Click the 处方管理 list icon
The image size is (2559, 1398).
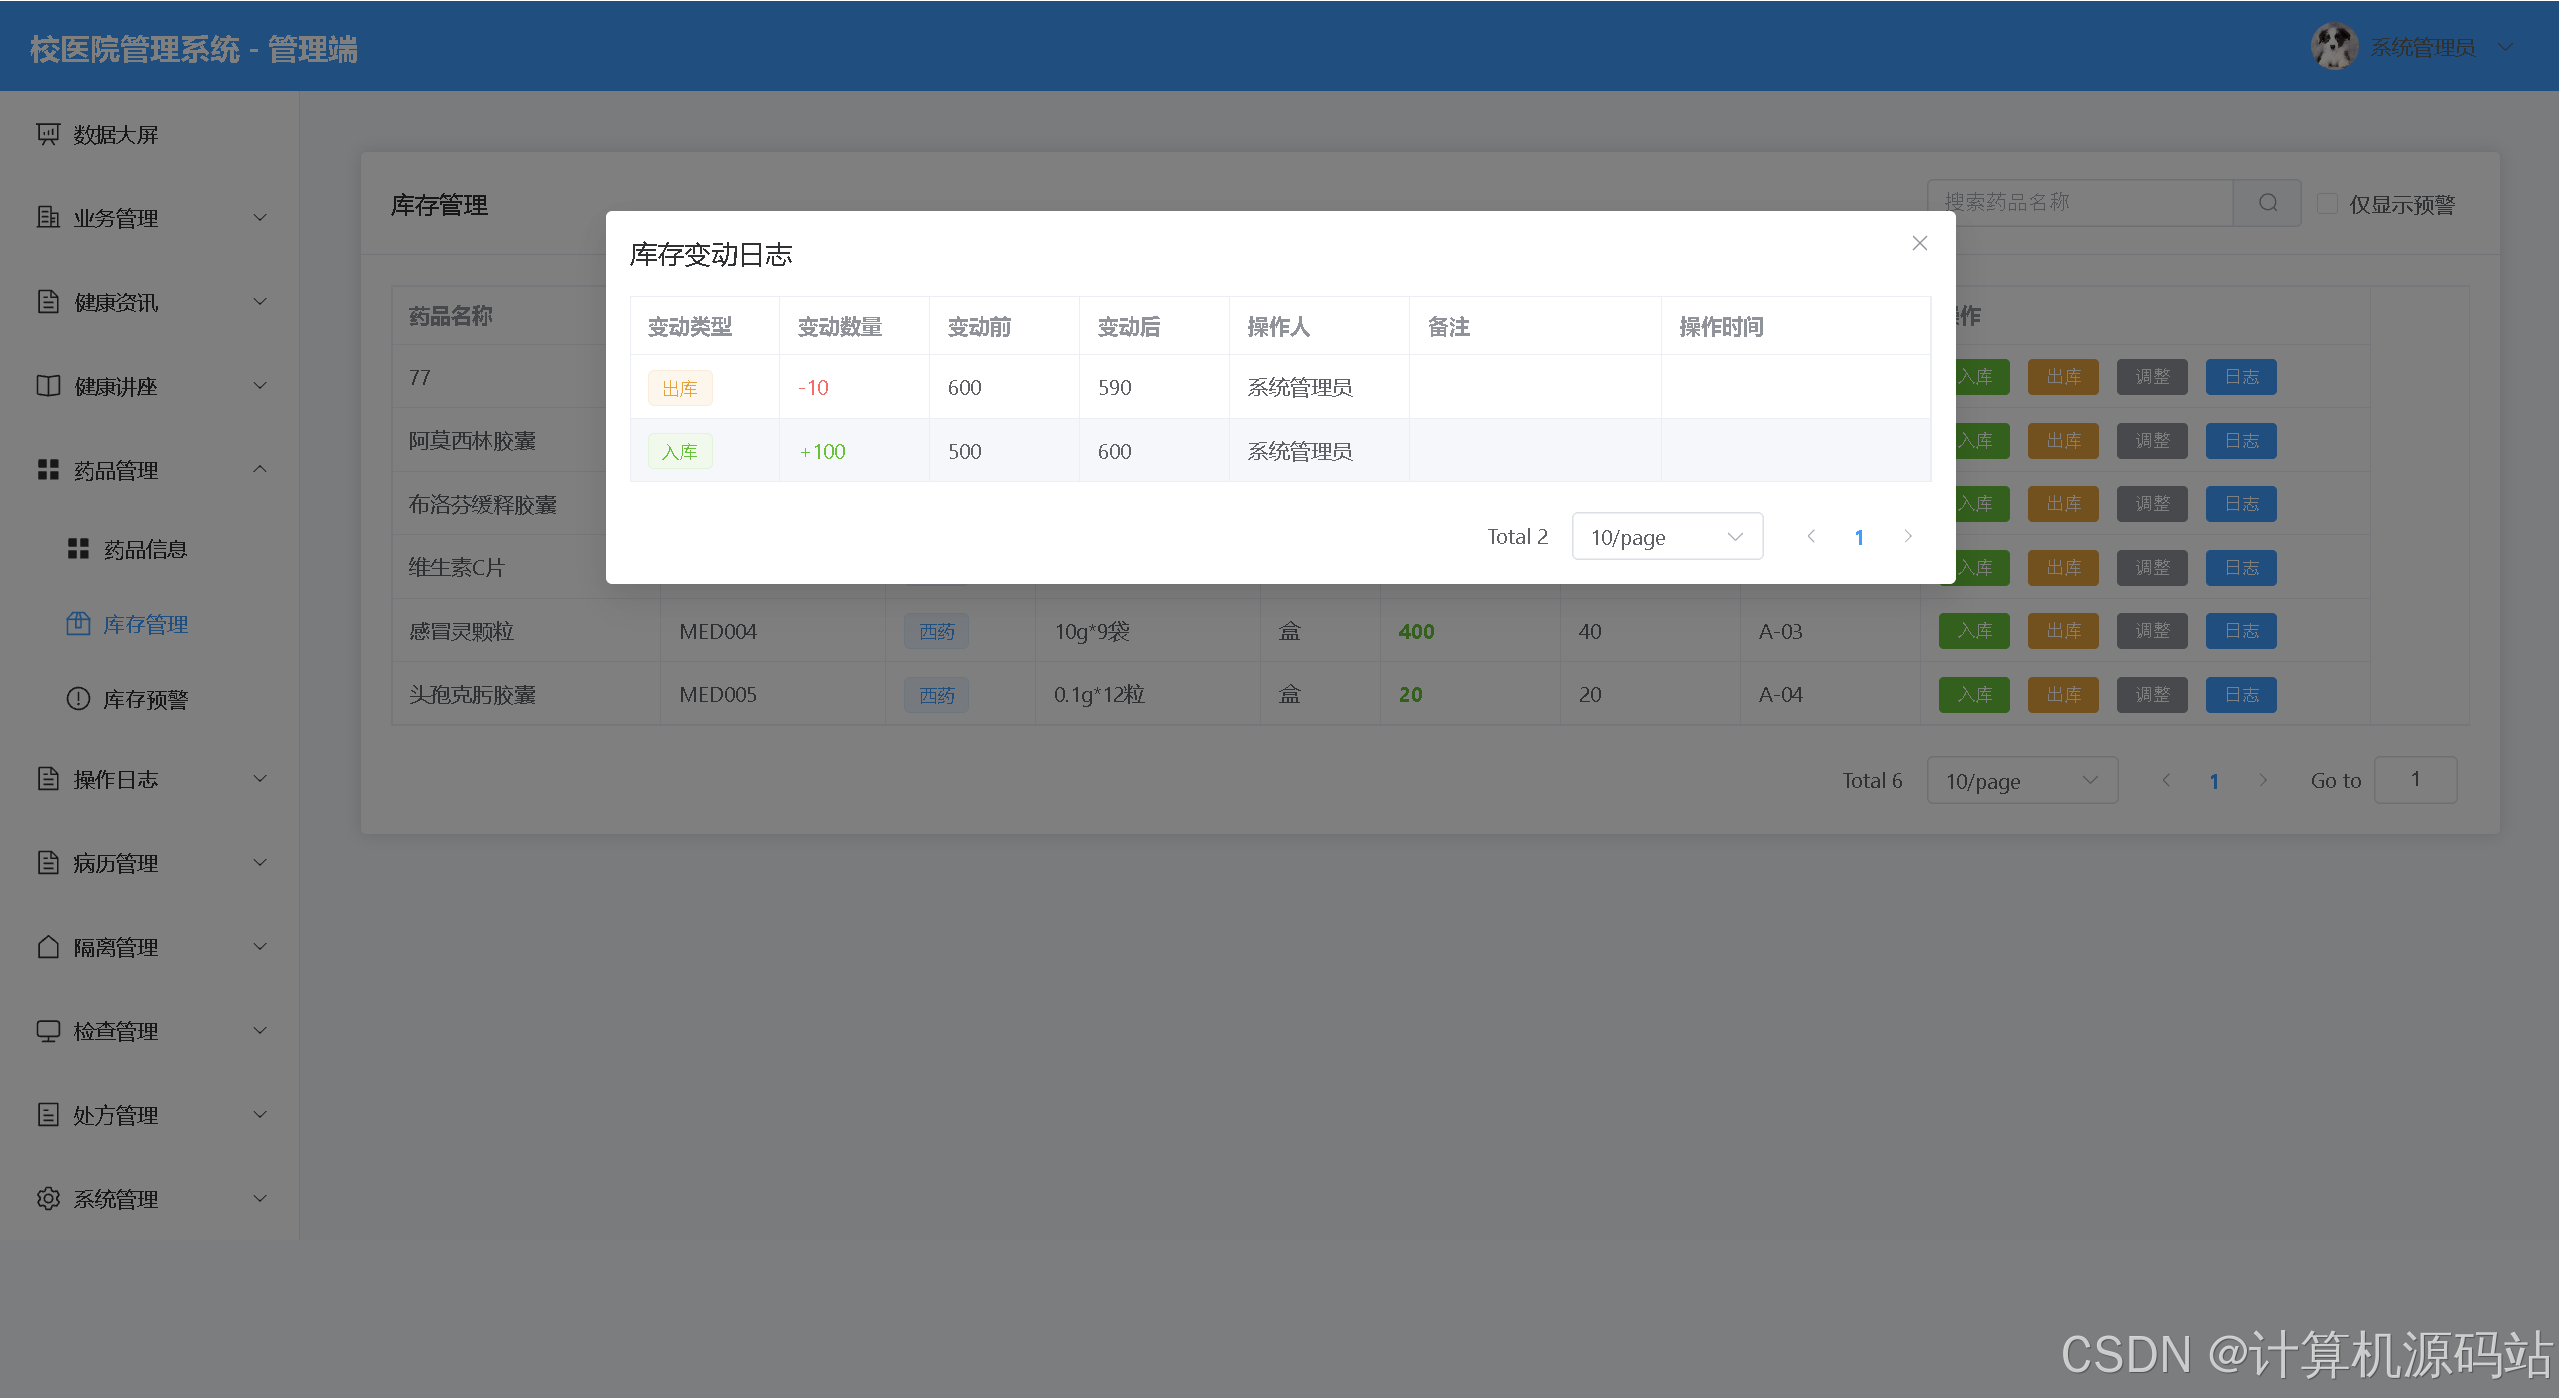coord(48,1114)
